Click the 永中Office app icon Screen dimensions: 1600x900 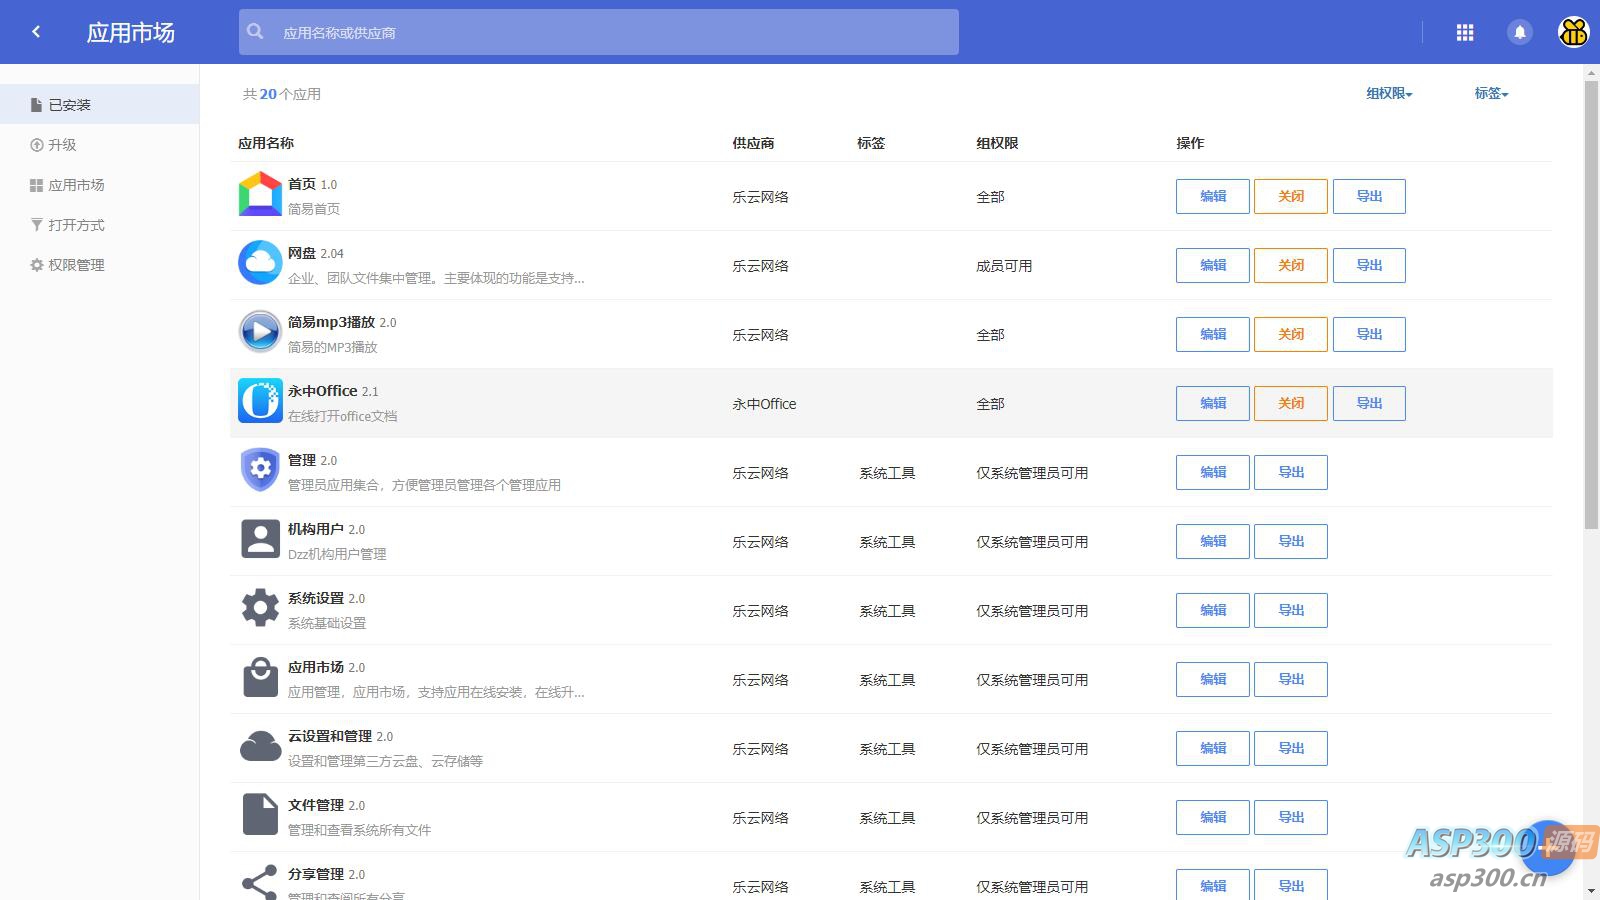click(260, 401)
